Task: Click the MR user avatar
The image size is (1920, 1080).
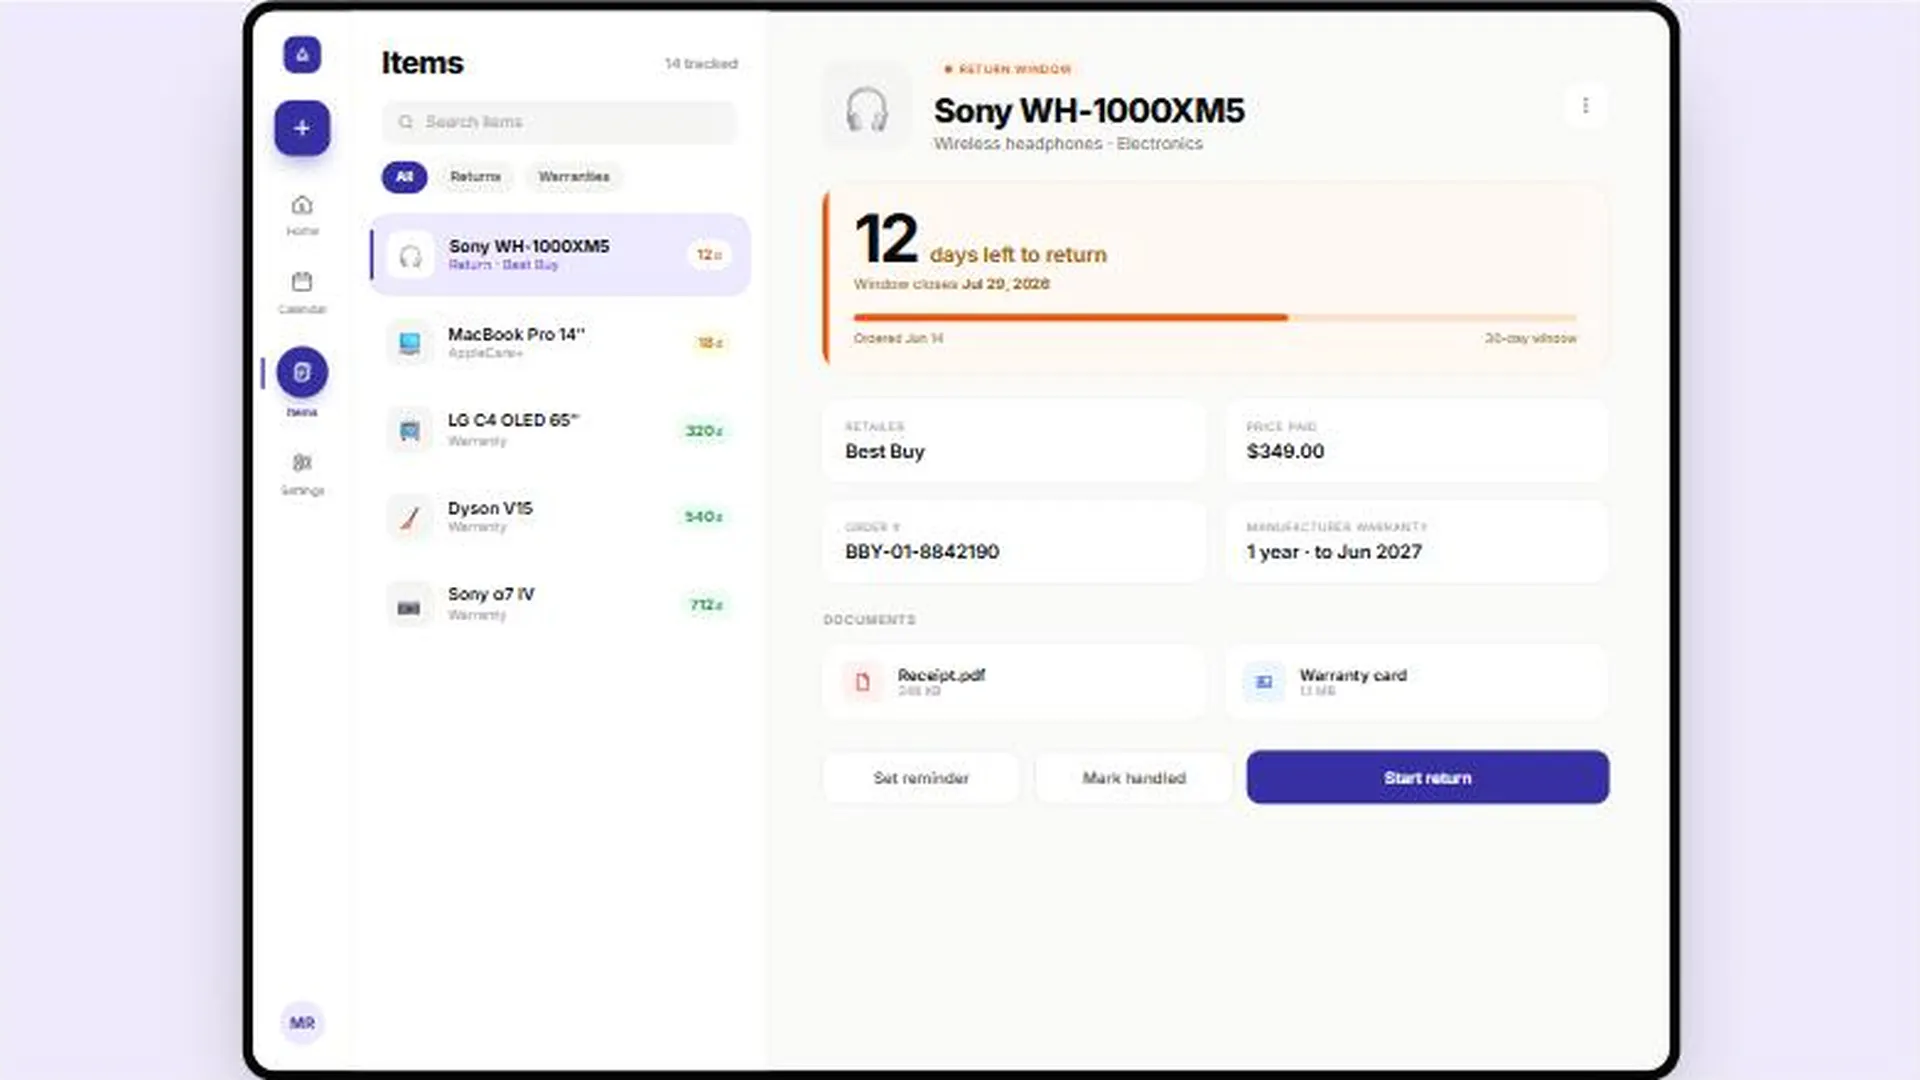Action: tap(302, 1023)
